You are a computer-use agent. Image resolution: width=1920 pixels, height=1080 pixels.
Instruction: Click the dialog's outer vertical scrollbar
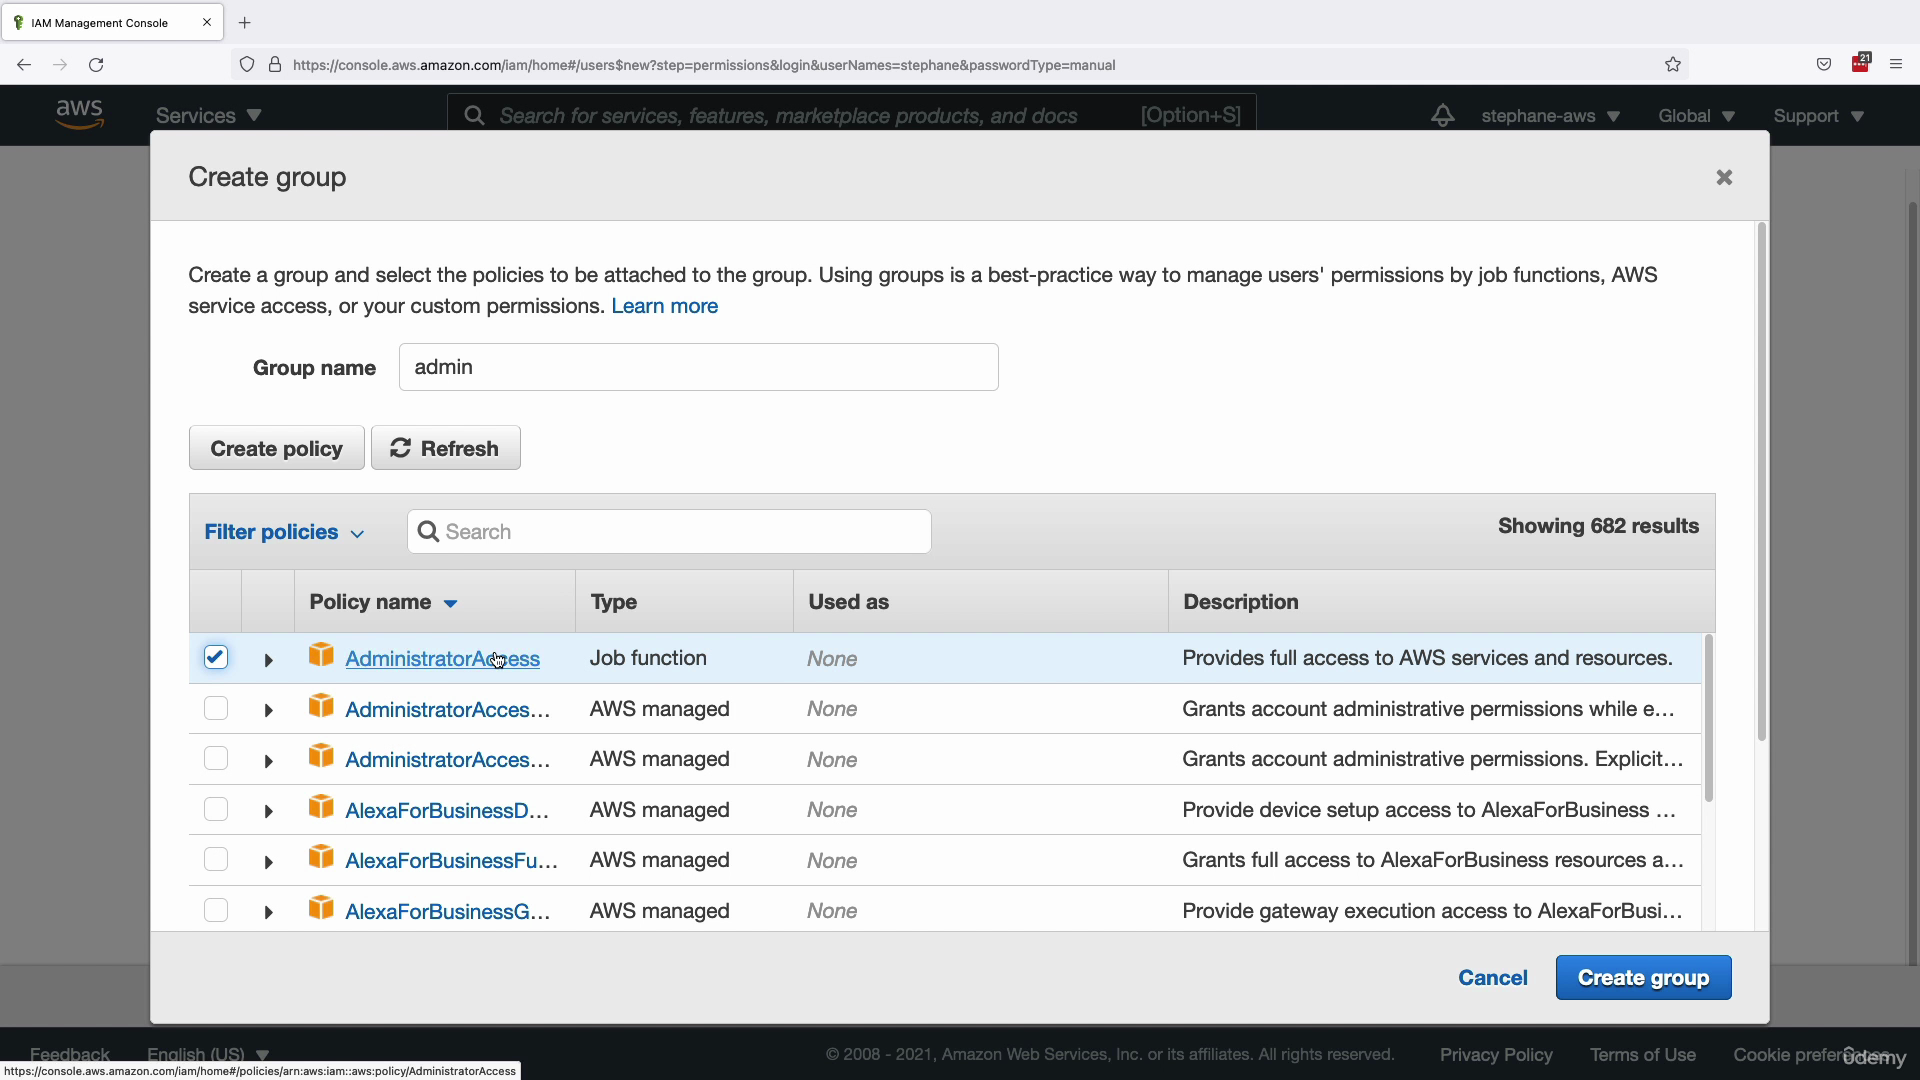click(1761, 482)
